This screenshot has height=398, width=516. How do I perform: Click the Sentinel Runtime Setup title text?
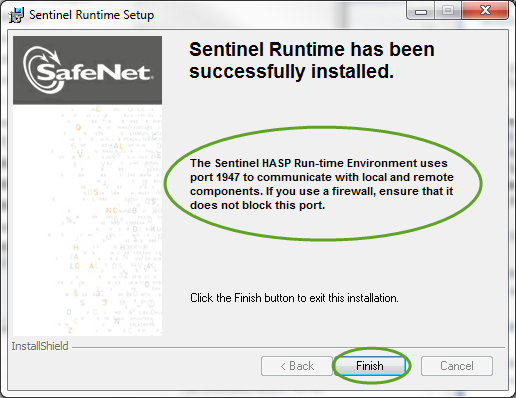pyautogui.click(x=91, y=15)
